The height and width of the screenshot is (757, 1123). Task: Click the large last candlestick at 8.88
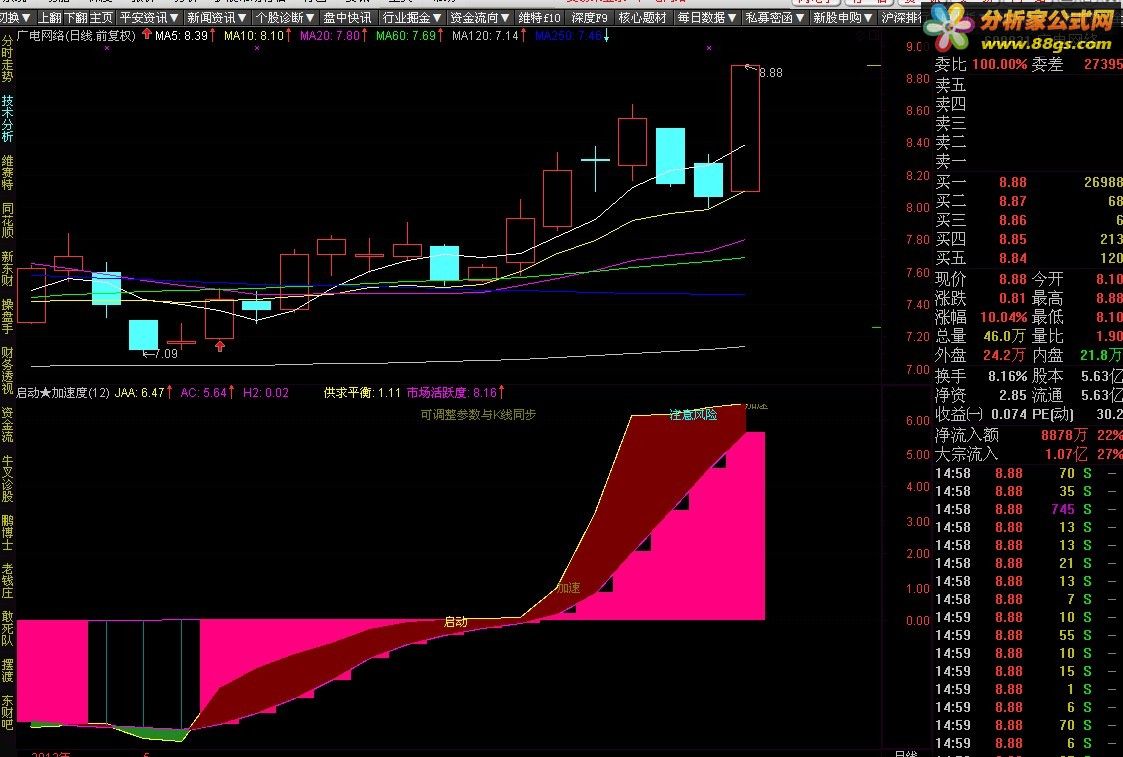coord(746,128)
